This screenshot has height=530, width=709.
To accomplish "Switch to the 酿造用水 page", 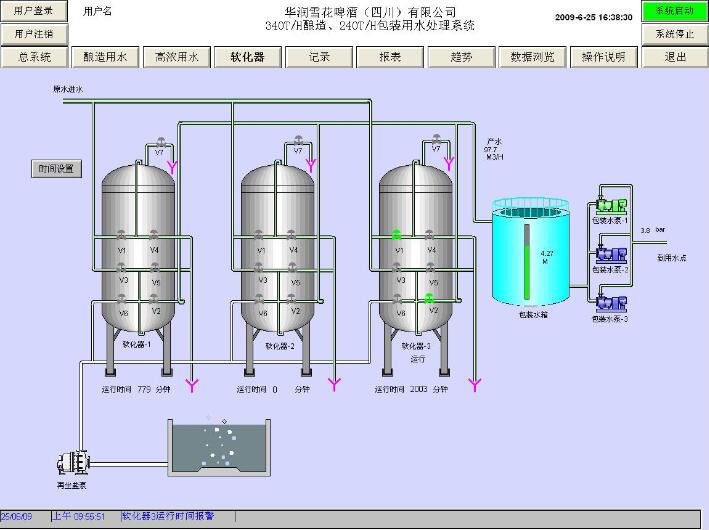I will (x=105, y=57).
